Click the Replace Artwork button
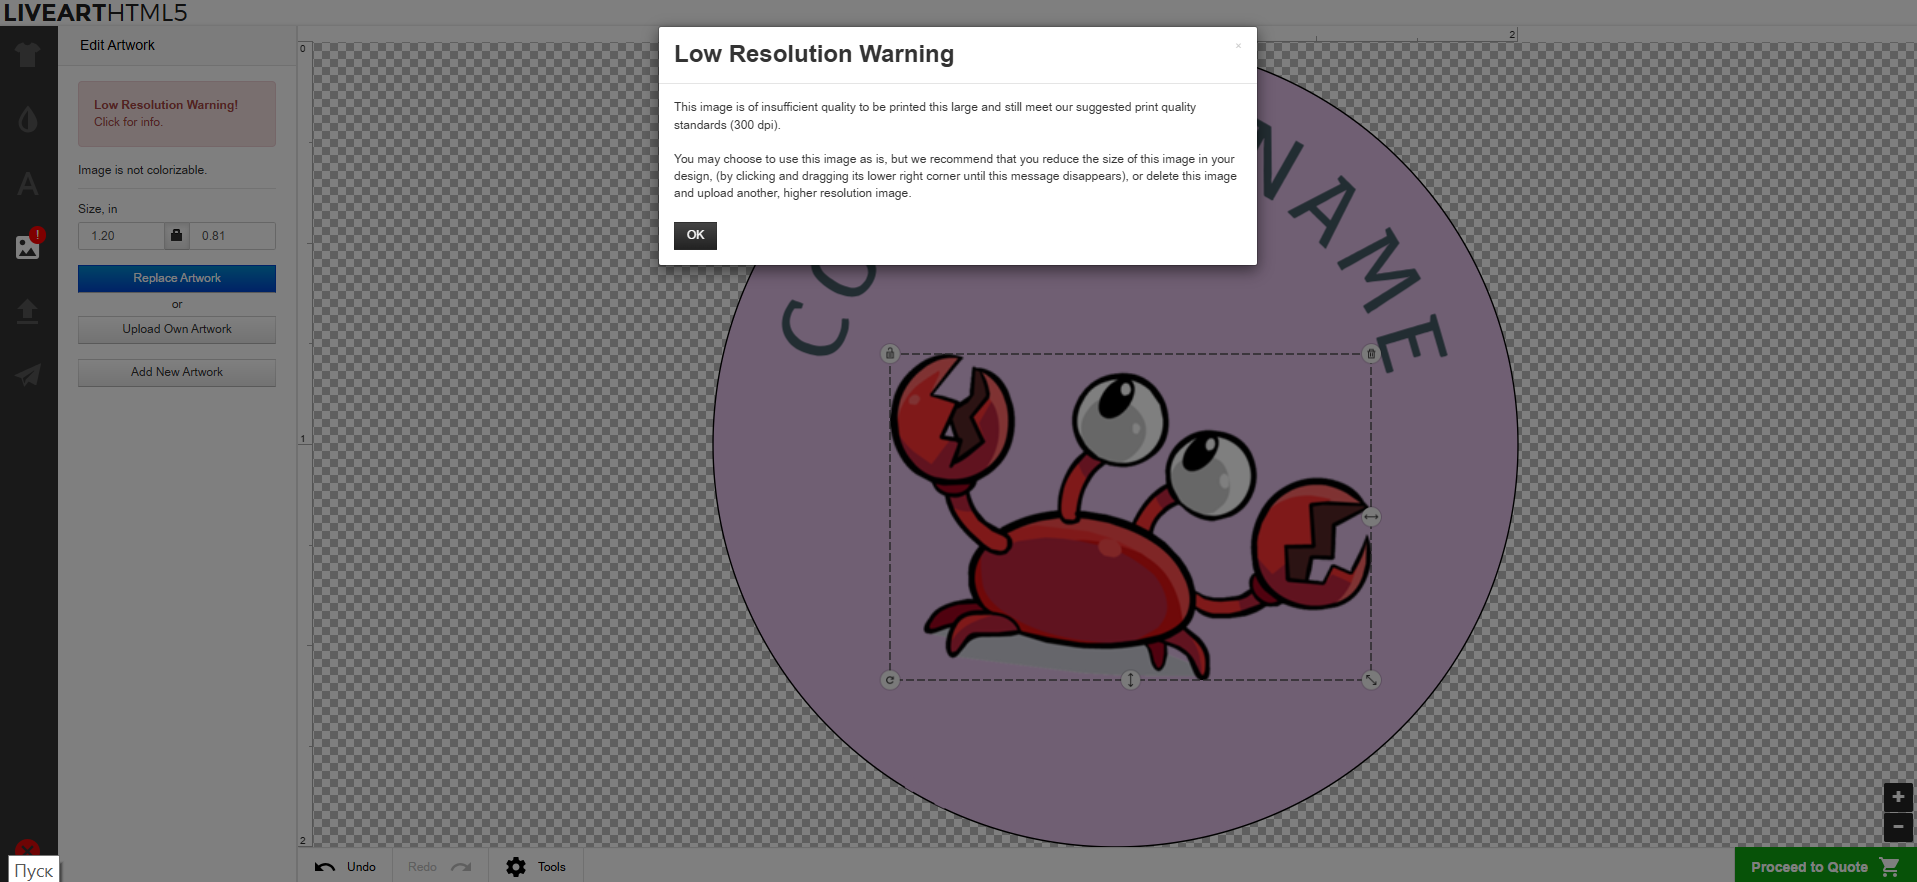The image size is (1917, 882). point(177,278)
